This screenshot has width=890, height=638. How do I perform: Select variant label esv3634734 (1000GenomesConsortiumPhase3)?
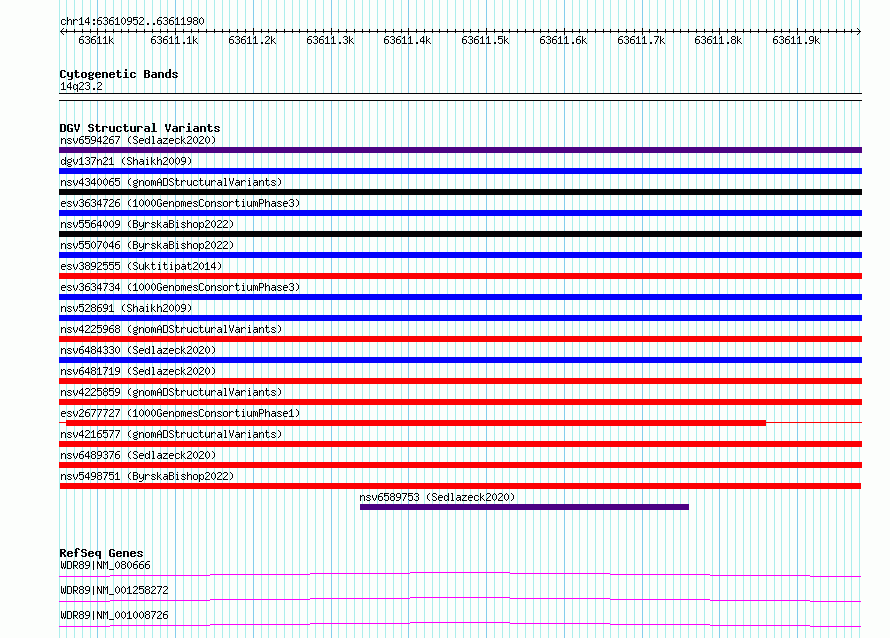[180, 287]
